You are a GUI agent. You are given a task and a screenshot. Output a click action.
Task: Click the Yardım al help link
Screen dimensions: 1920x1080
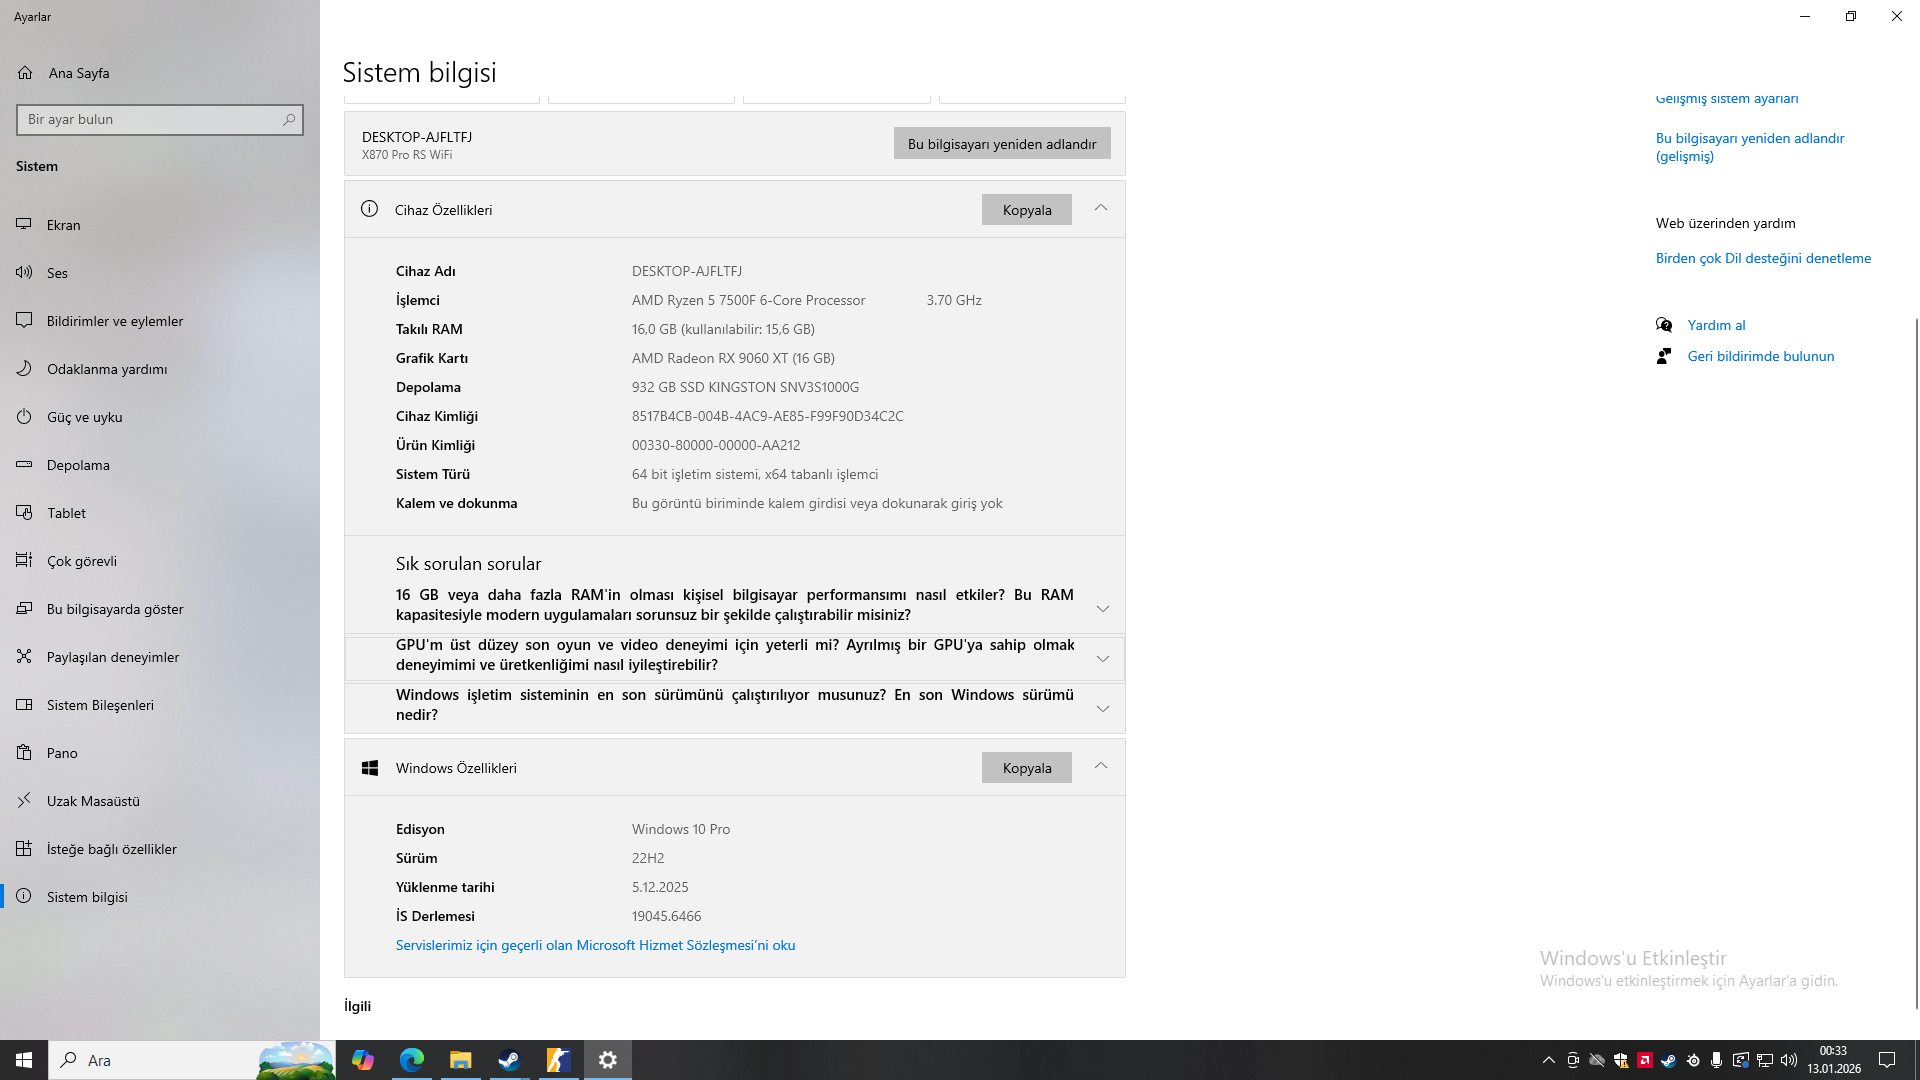tap(1716, 325)
